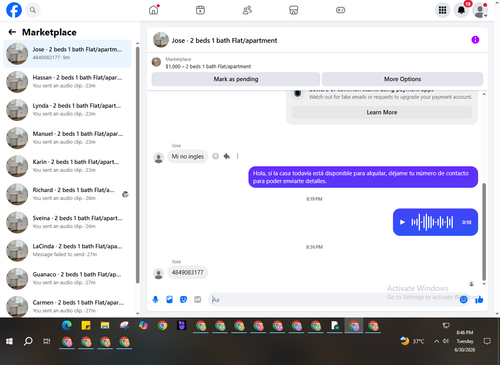Attach a photo file icon
This screenshot has width=500, height=365.
pos(169,299)
